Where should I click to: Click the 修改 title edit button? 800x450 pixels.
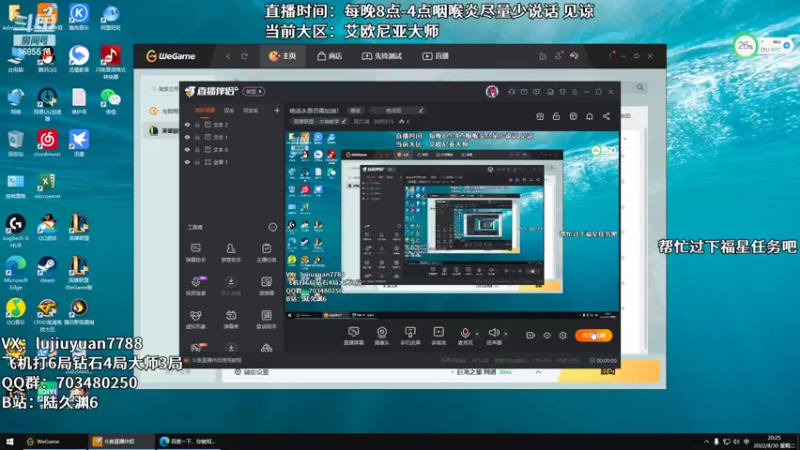[355, 110]
